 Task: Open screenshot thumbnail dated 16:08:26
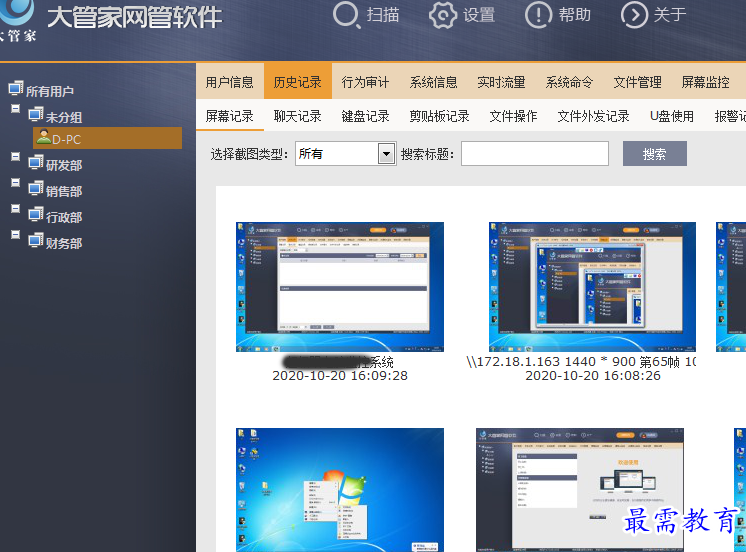[592, 286]
